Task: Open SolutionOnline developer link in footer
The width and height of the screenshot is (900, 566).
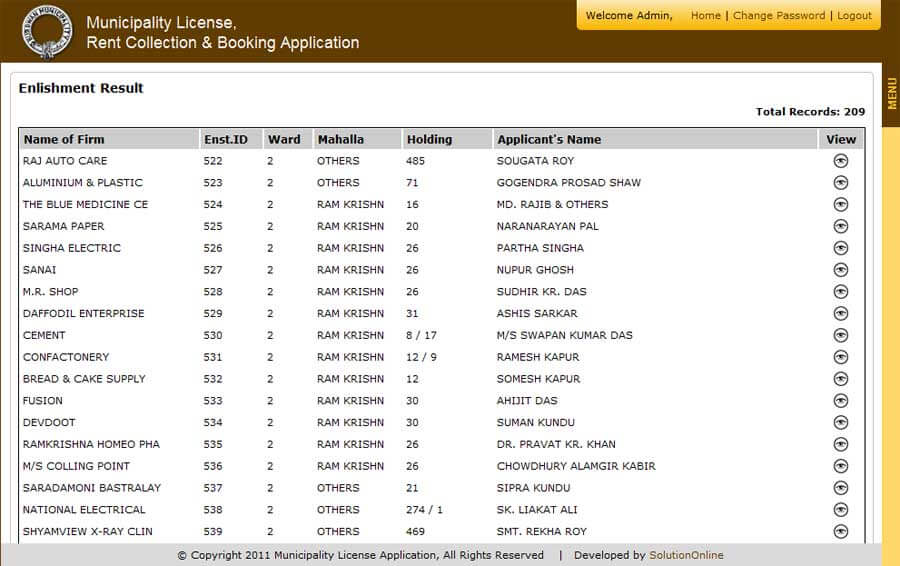Action: (x=686, y=555)
